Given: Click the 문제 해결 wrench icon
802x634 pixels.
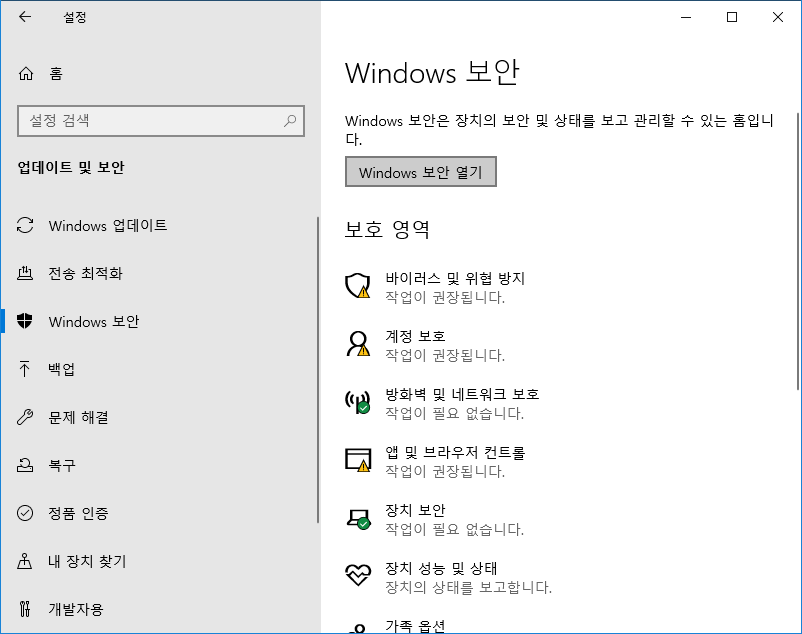Looking at the screenshot, I should (x=25, y=417).
